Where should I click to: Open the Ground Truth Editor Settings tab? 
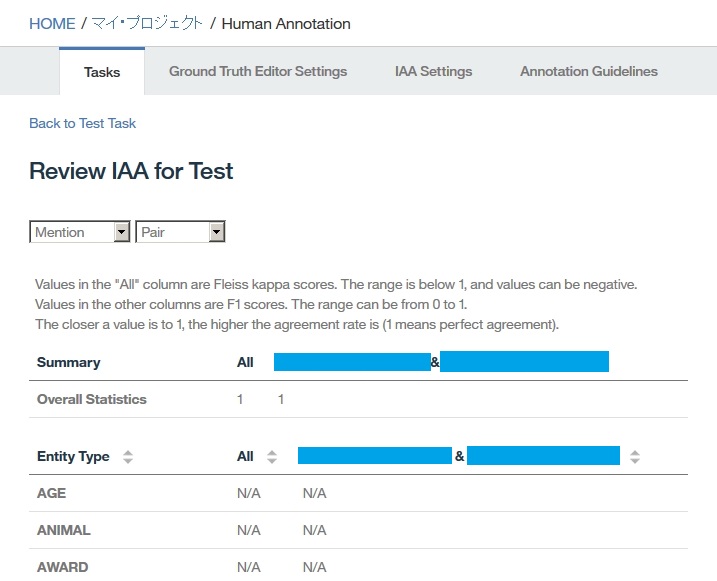pyautogui.click(x=258, y=72)
